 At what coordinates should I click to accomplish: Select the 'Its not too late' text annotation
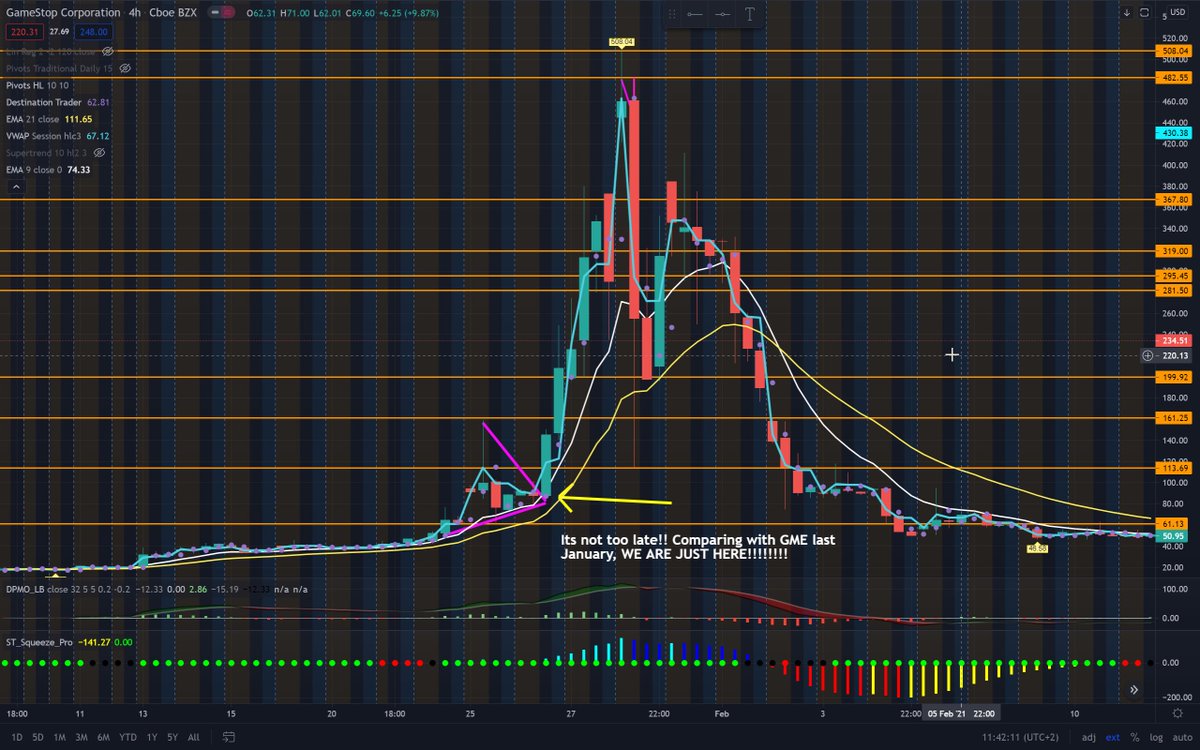[x=698, y=546]
